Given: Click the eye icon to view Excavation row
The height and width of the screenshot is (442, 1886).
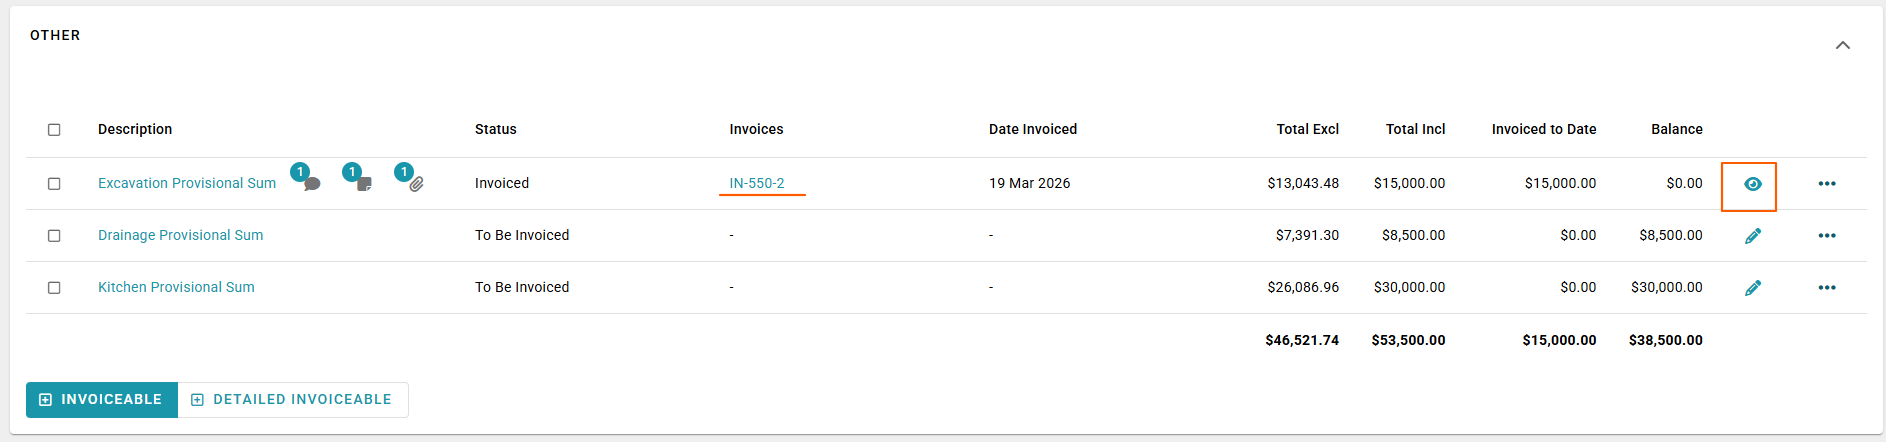Looking at the screenshot, I should click(x=1752, y=184).
